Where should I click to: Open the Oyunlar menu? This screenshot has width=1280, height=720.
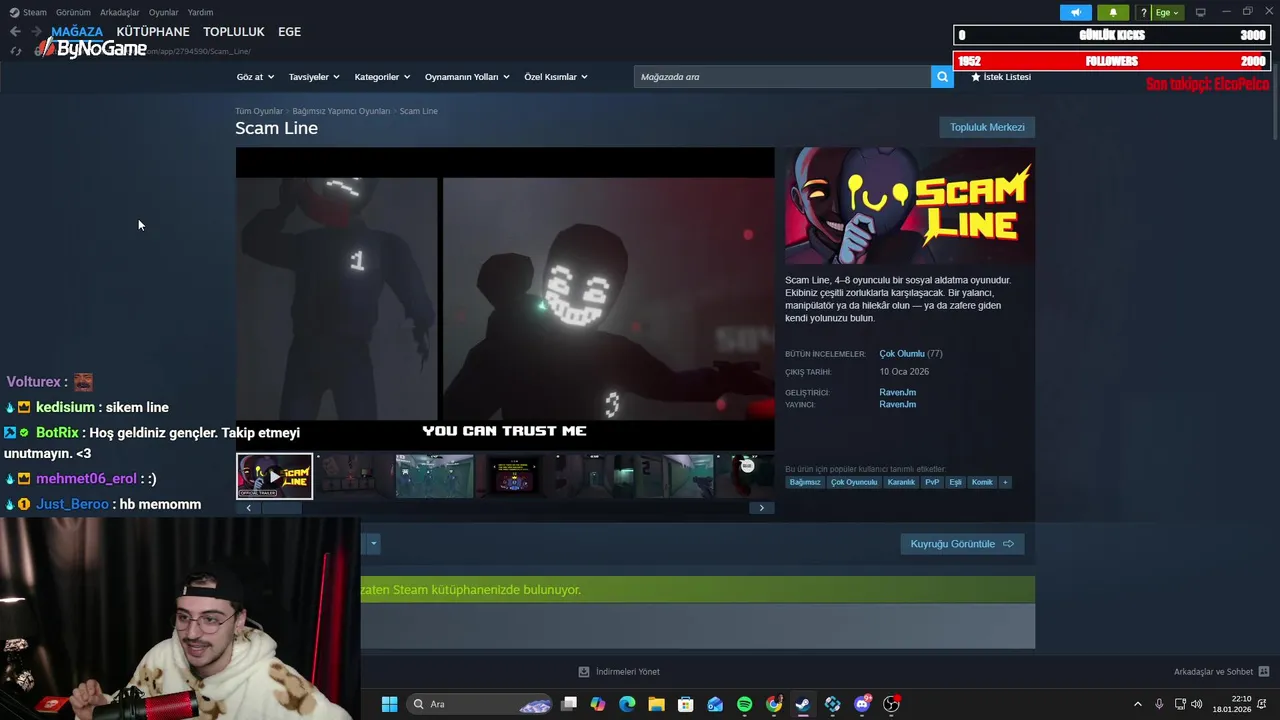164,12
